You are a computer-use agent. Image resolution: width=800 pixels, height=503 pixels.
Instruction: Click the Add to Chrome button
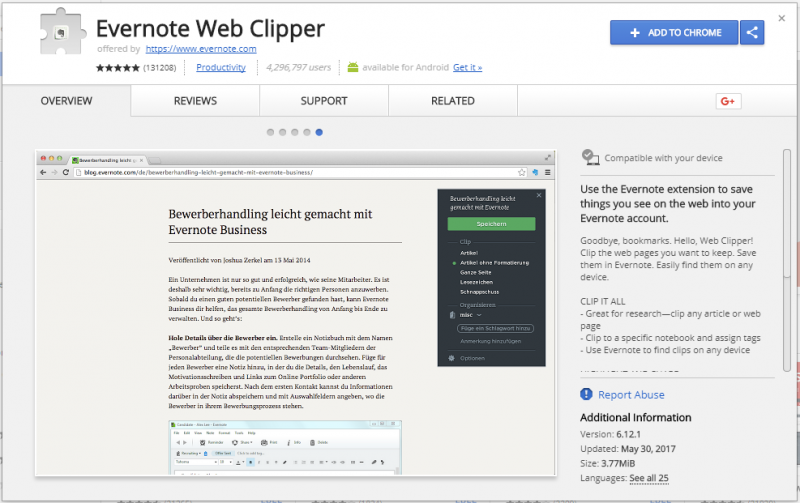pos(674,33)
